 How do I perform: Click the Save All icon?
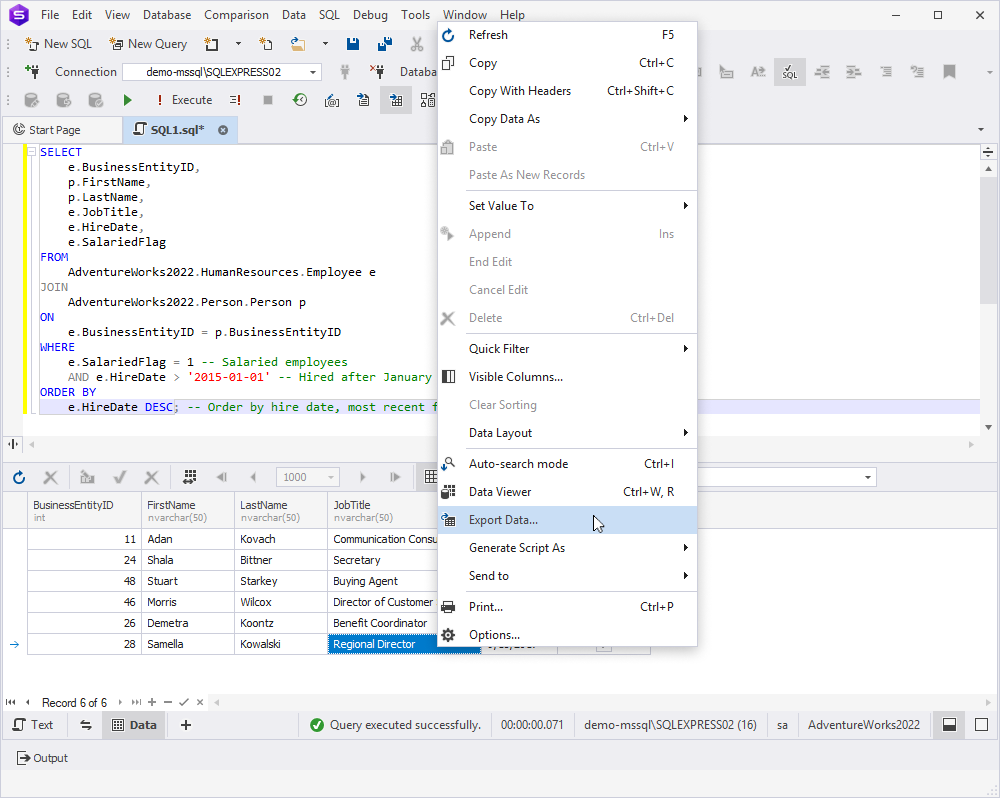click(x=385, y=44)
